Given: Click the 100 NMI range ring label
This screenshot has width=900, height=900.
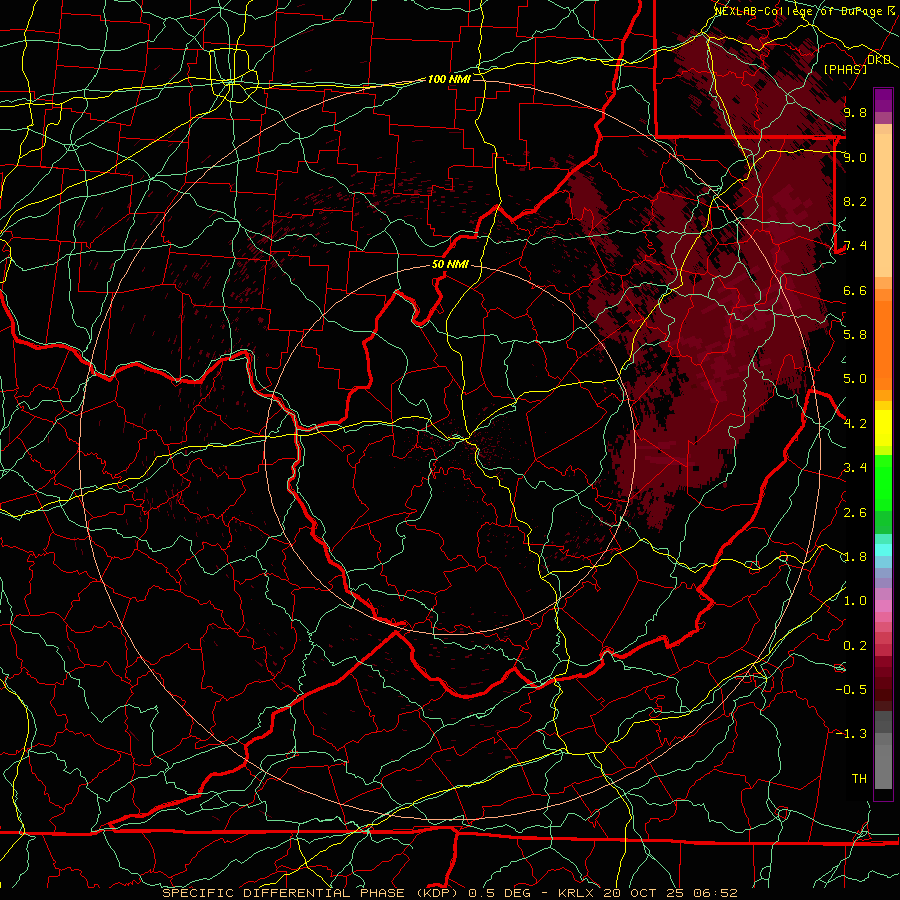Looking at the screenshot, I should coord(449,79).
